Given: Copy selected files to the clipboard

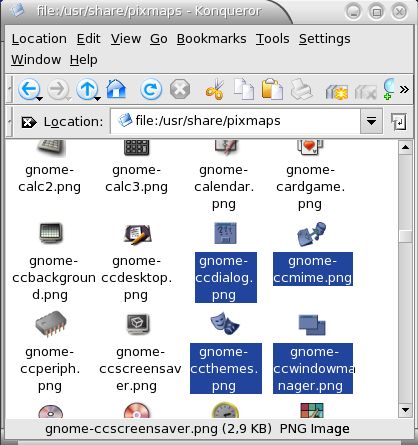Looking at the screenshot, I should coord(244,89).
